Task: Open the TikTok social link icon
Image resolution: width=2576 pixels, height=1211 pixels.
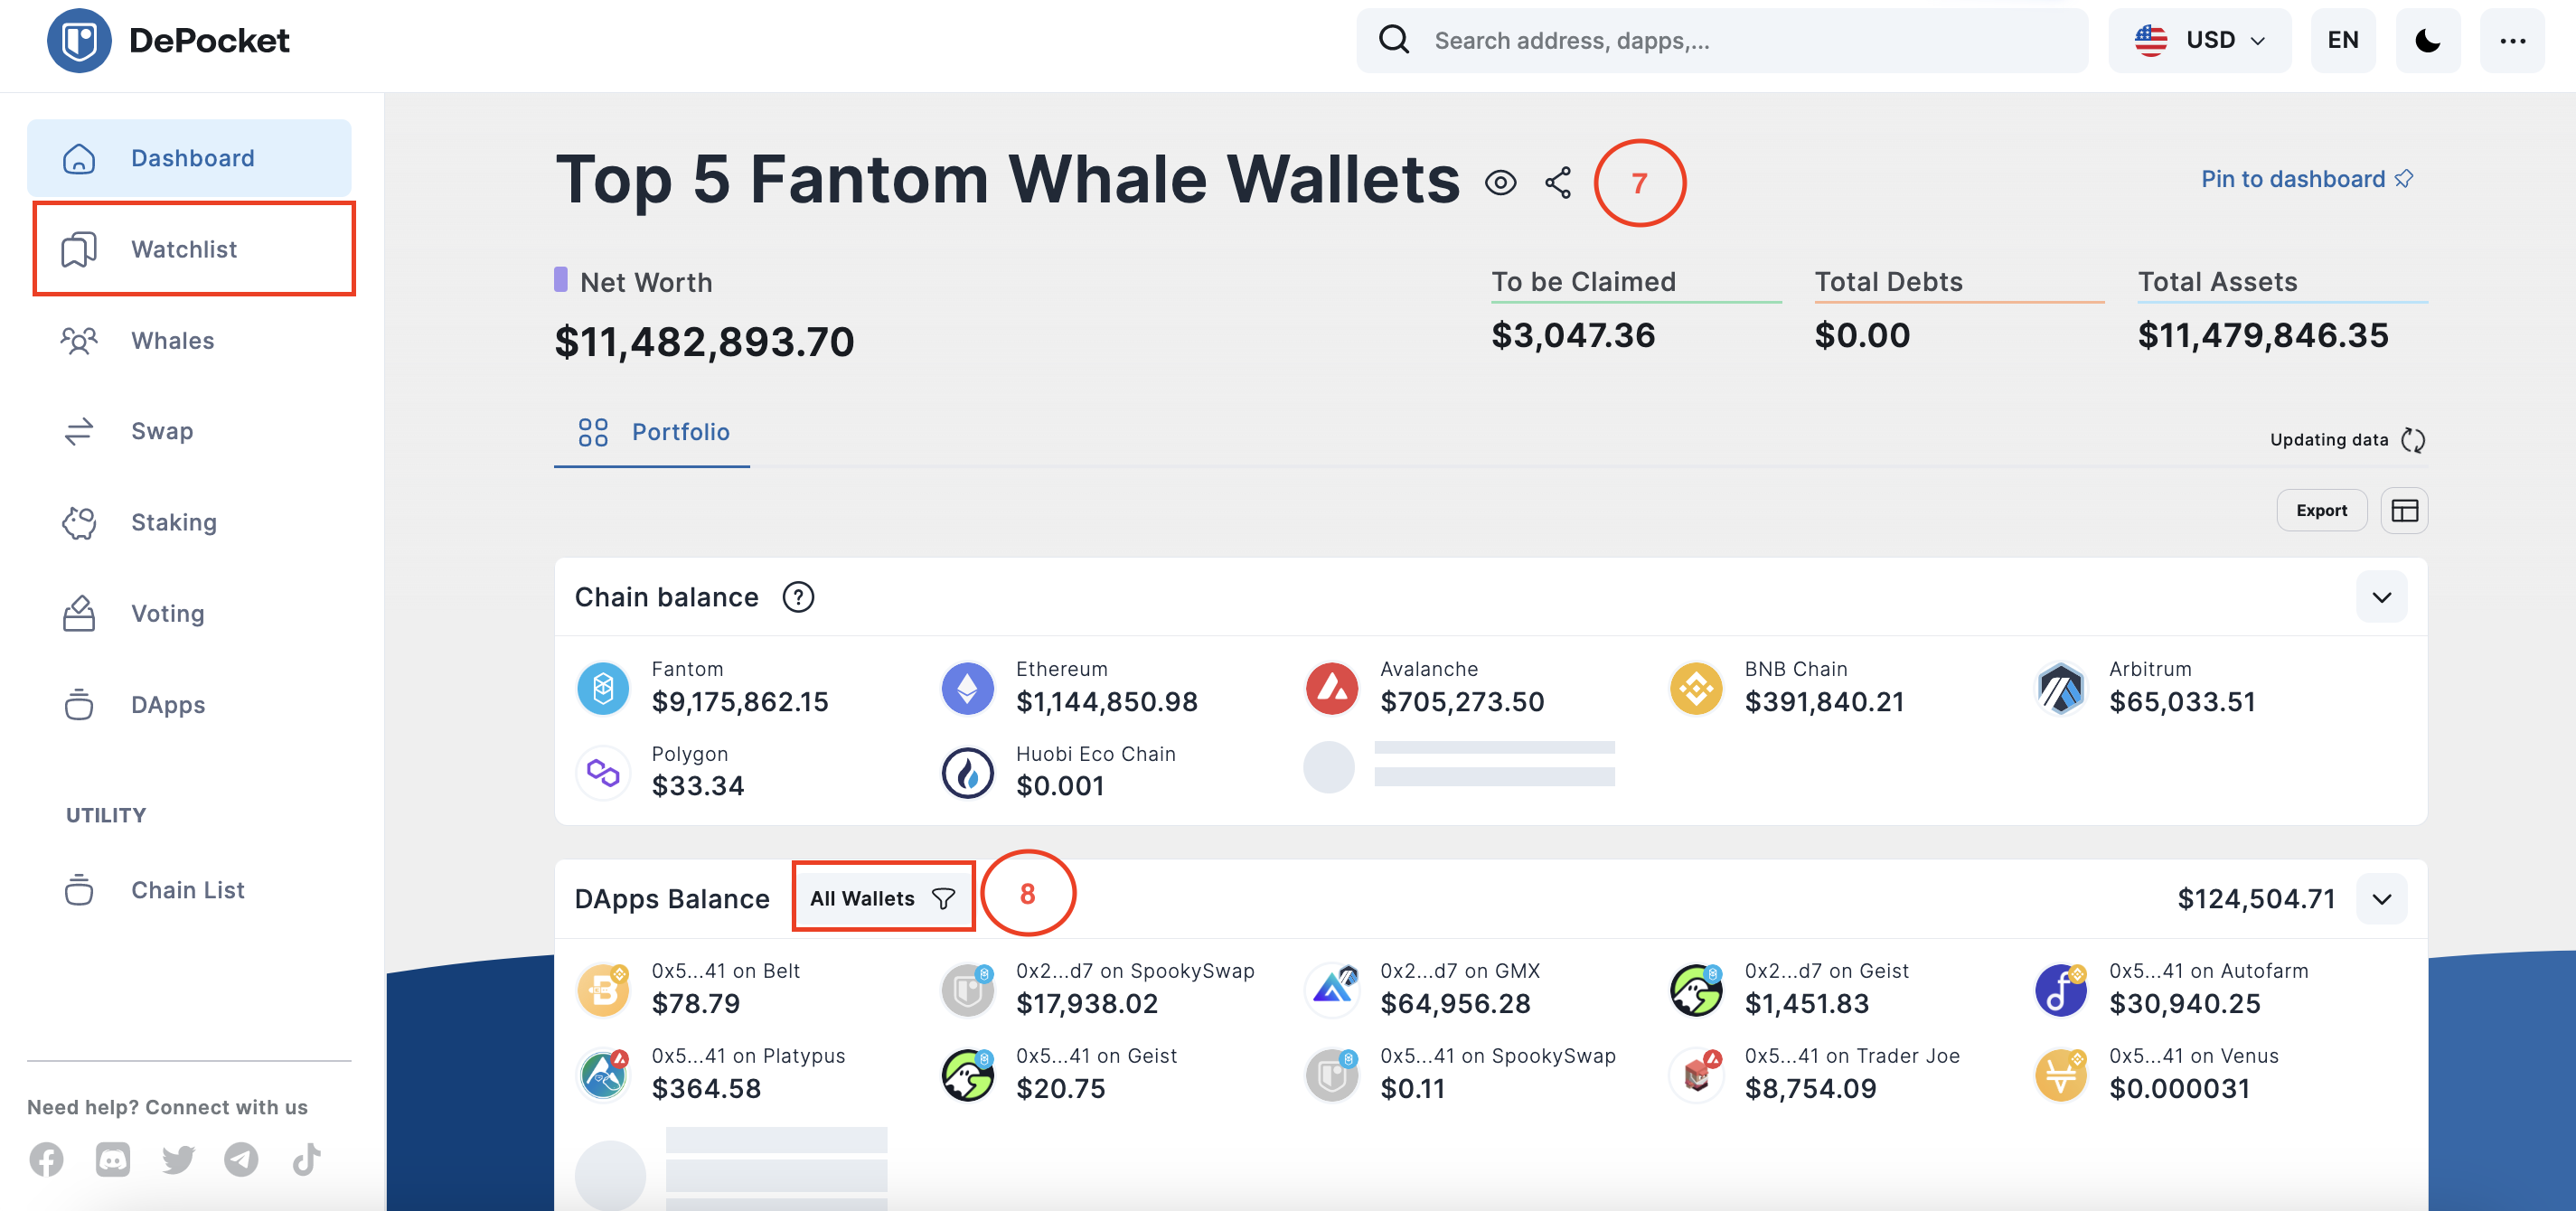Action: point(306,1159)
